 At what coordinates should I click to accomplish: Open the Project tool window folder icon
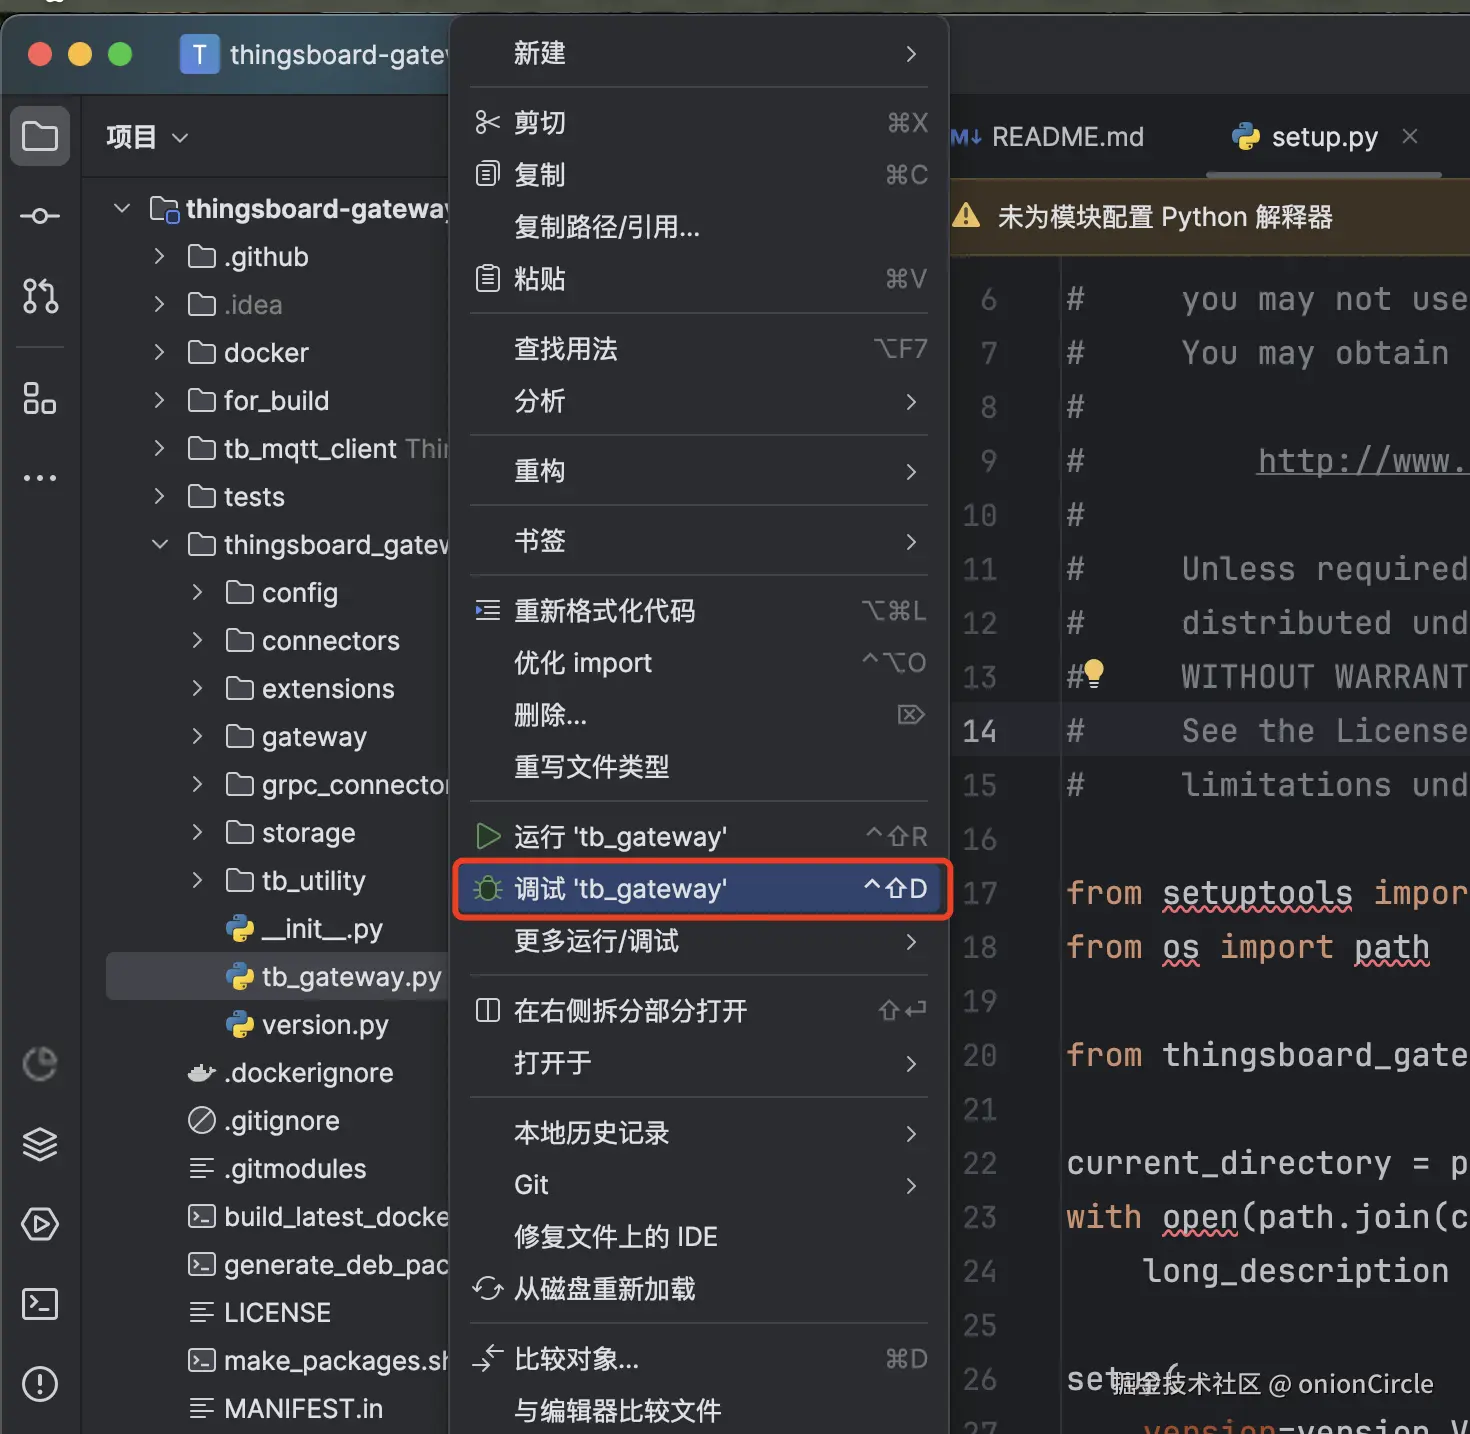(x=40, y=136)
